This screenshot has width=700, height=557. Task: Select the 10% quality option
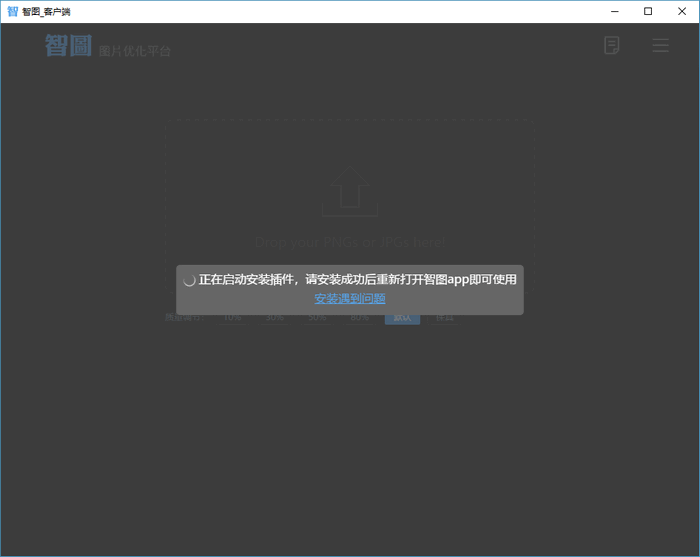click(233, 318)
